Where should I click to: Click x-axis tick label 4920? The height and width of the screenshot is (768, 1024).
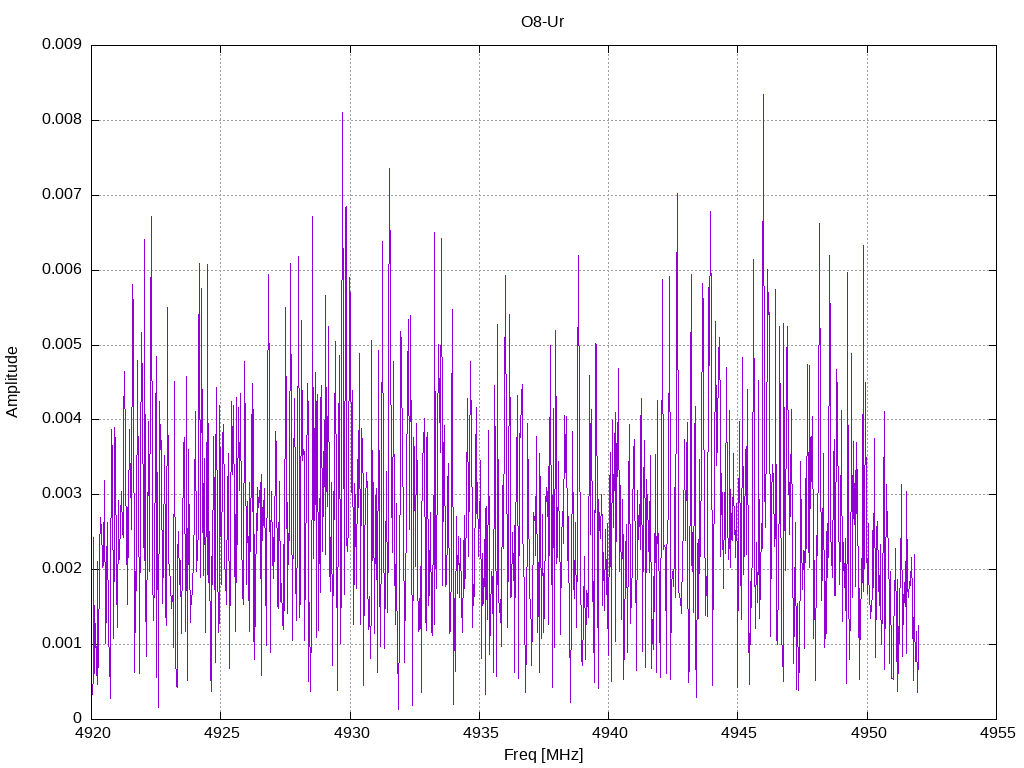93,733
